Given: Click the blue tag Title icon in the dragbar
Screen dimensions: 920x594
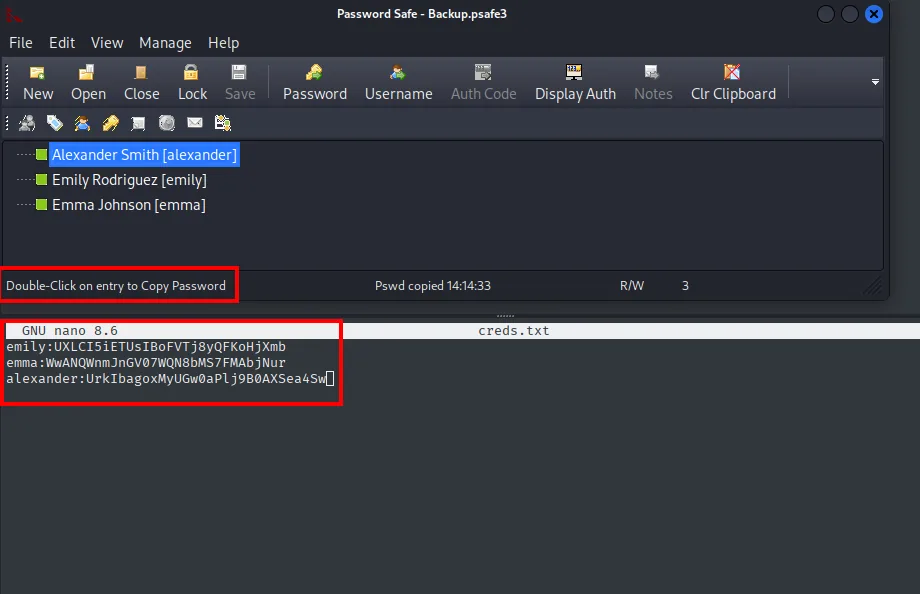Looking at the screenshot, I should [x=55, y=123].
